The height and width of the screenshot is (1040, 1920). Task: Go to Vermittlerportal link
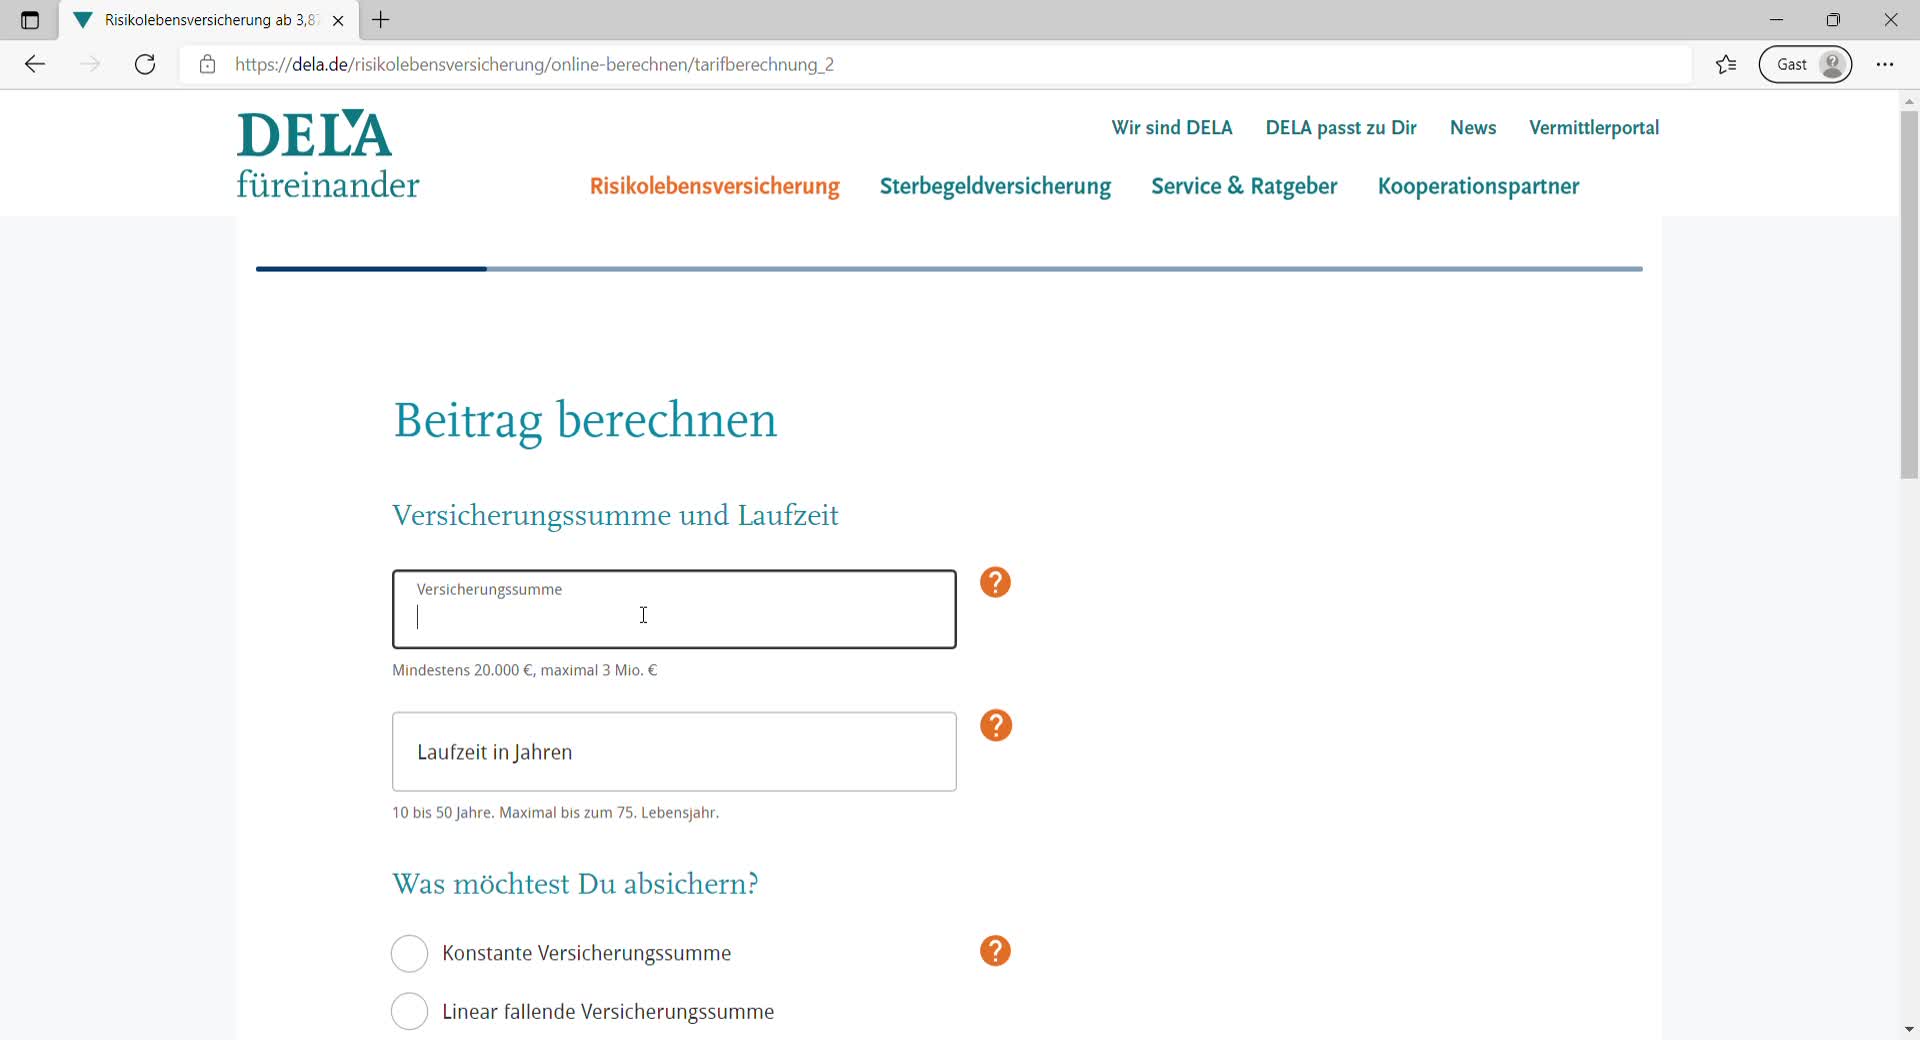pos(1594,128)
